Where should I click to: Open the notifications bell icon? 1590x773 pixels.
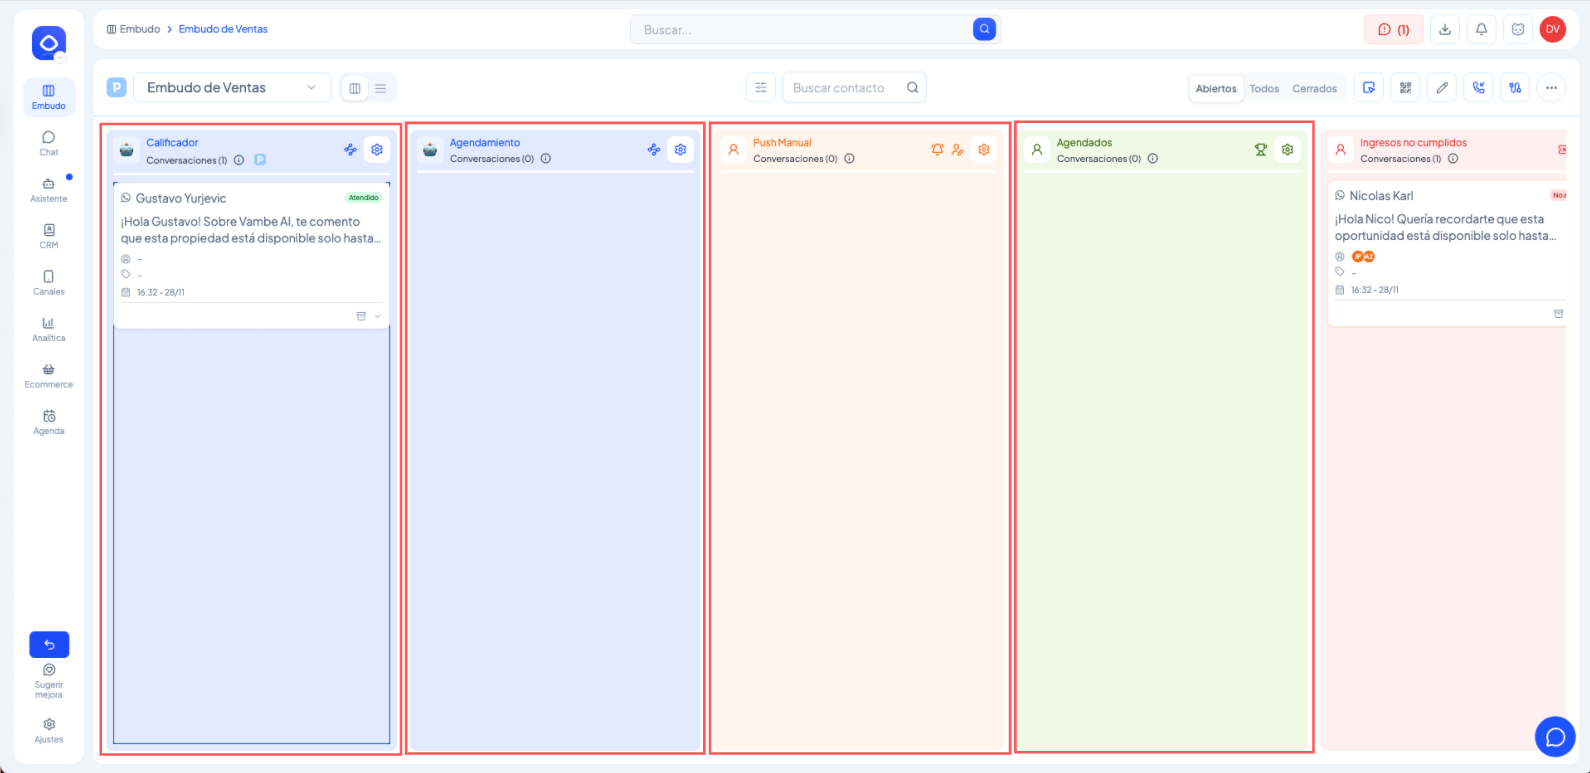(1481, 30)
